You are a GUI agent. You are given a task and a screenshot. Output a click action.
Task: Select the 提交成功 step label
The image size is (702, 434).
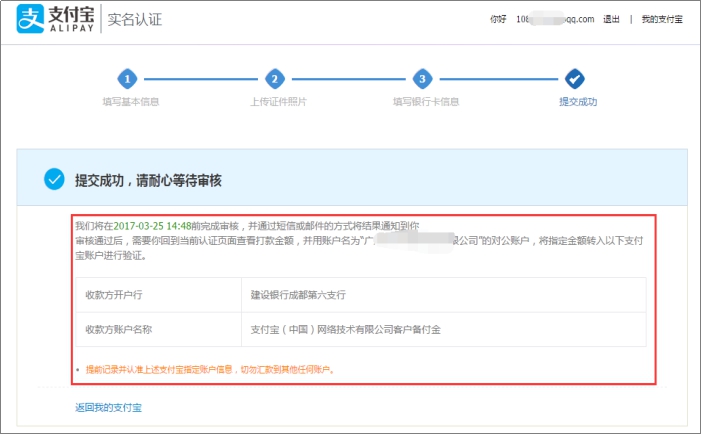pos(578,102)
